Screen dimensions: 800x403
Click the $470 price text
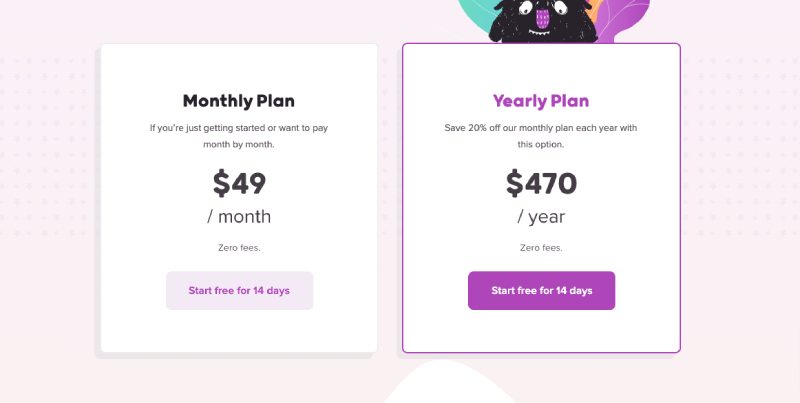point(541,184)
